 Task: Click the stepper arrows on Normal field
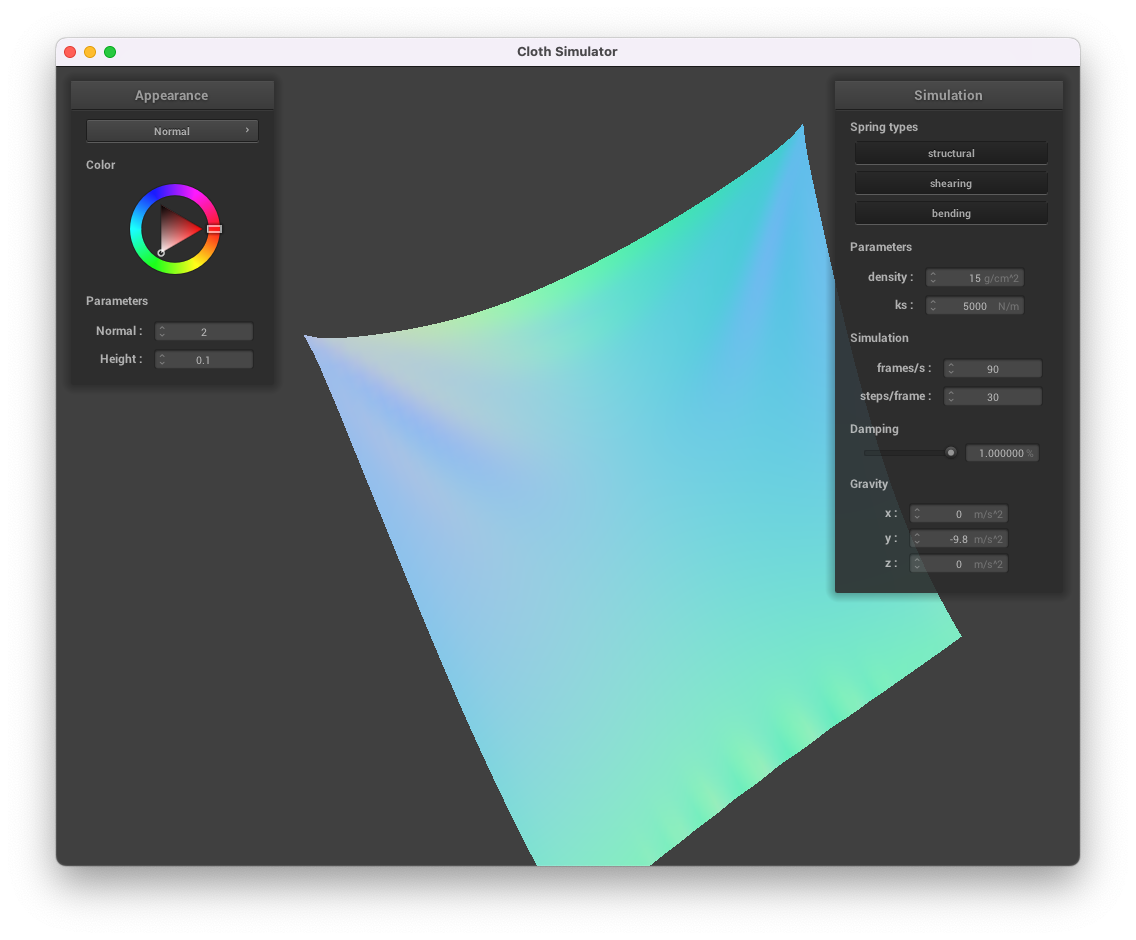(x=162, y=332)
